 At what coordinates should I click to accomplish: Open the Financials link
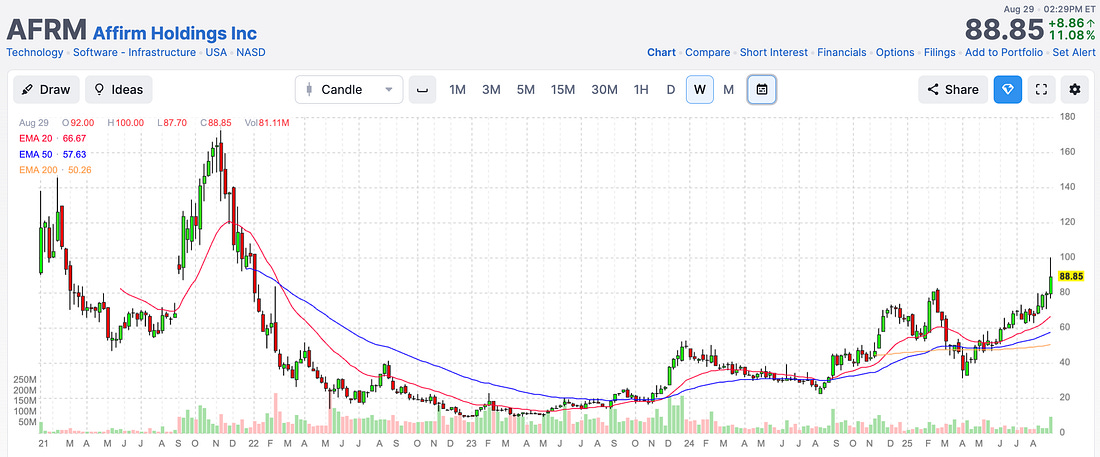pos(842,53)
